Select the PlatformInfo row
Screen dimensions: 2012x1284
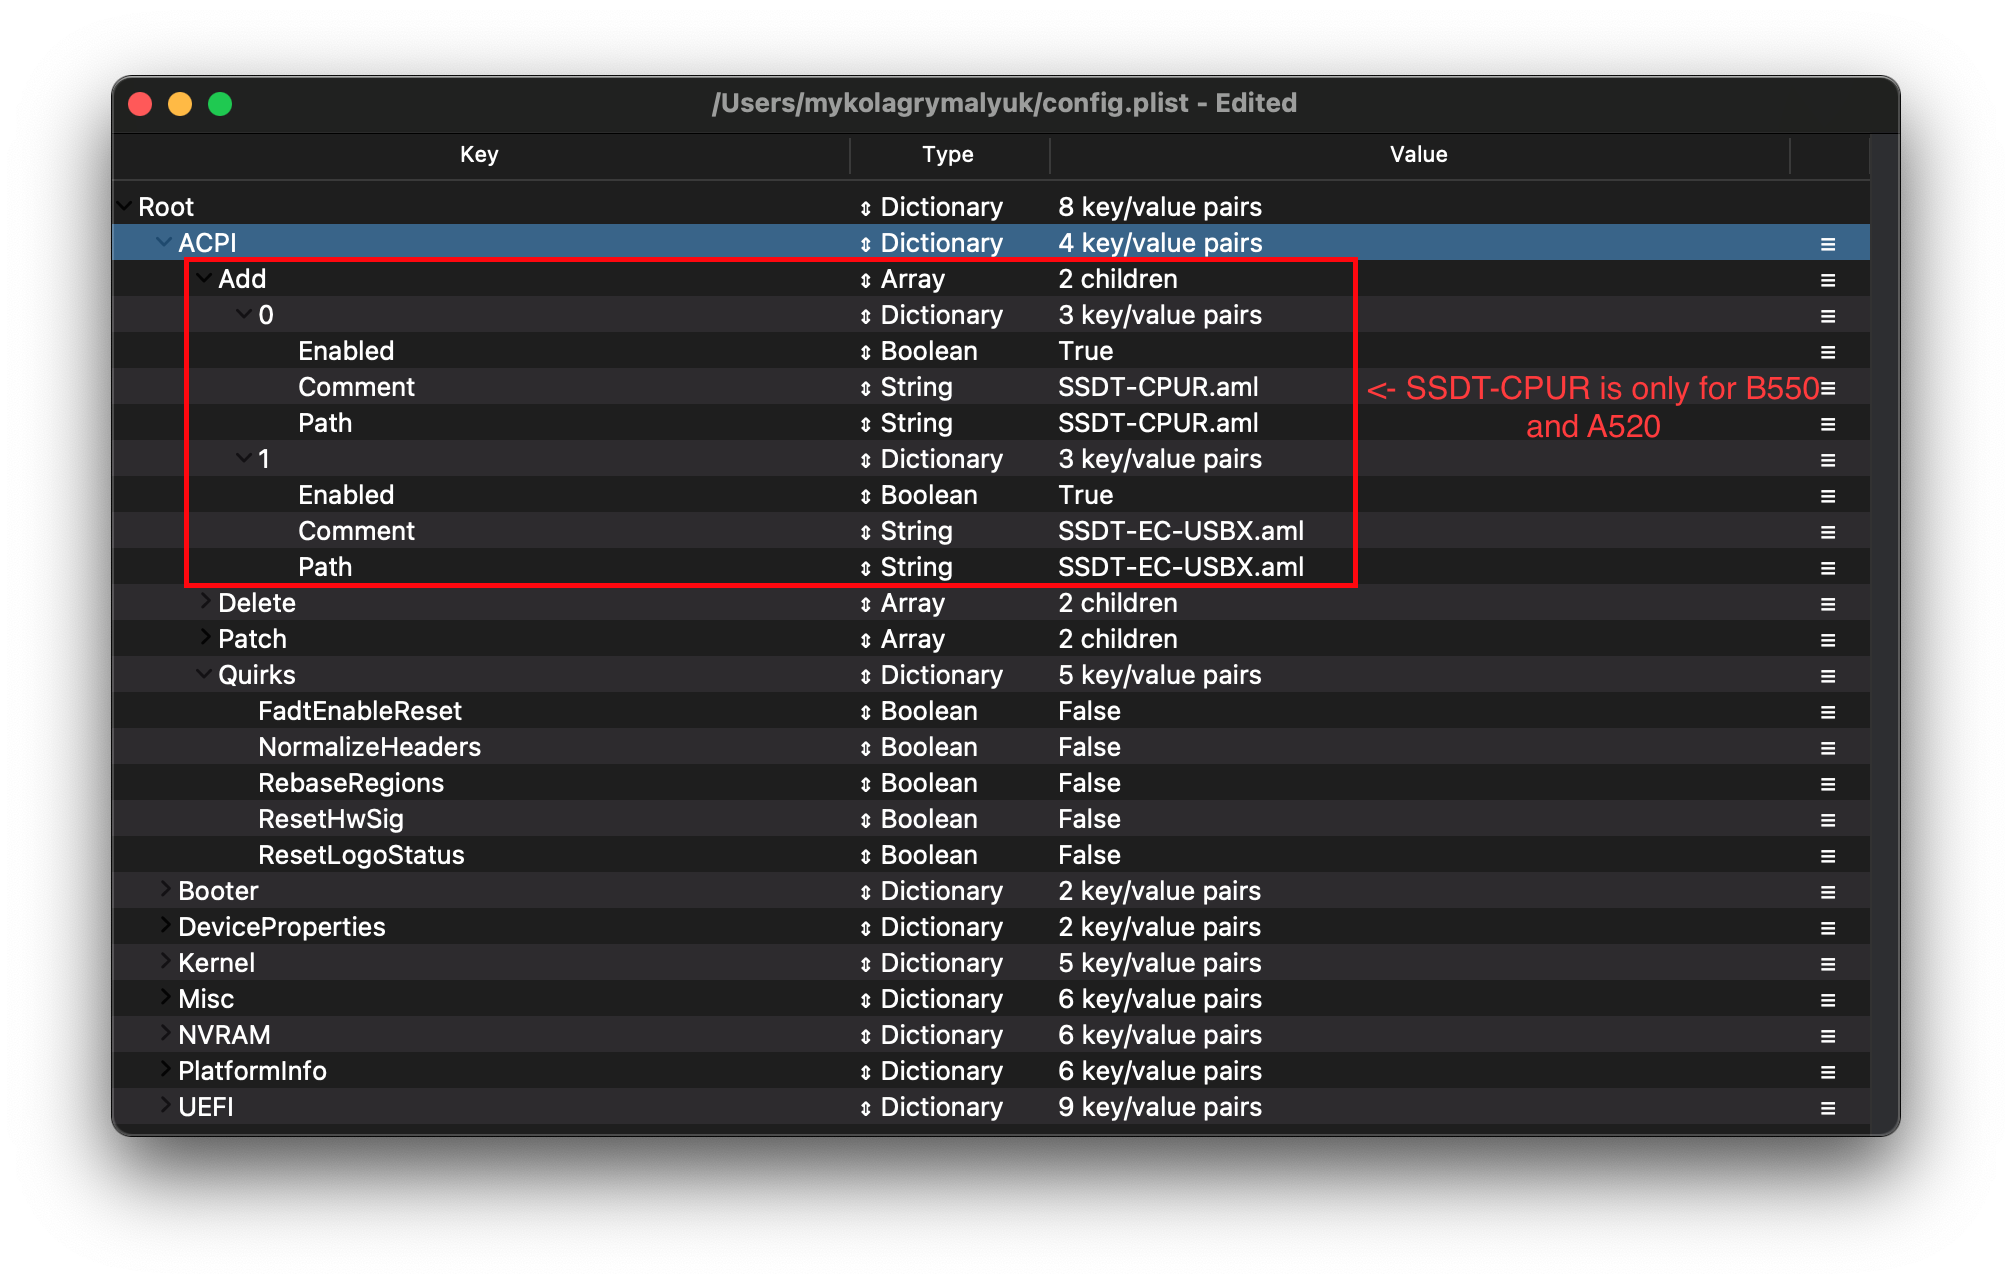pyautogui.click(x=252, y=1072)
